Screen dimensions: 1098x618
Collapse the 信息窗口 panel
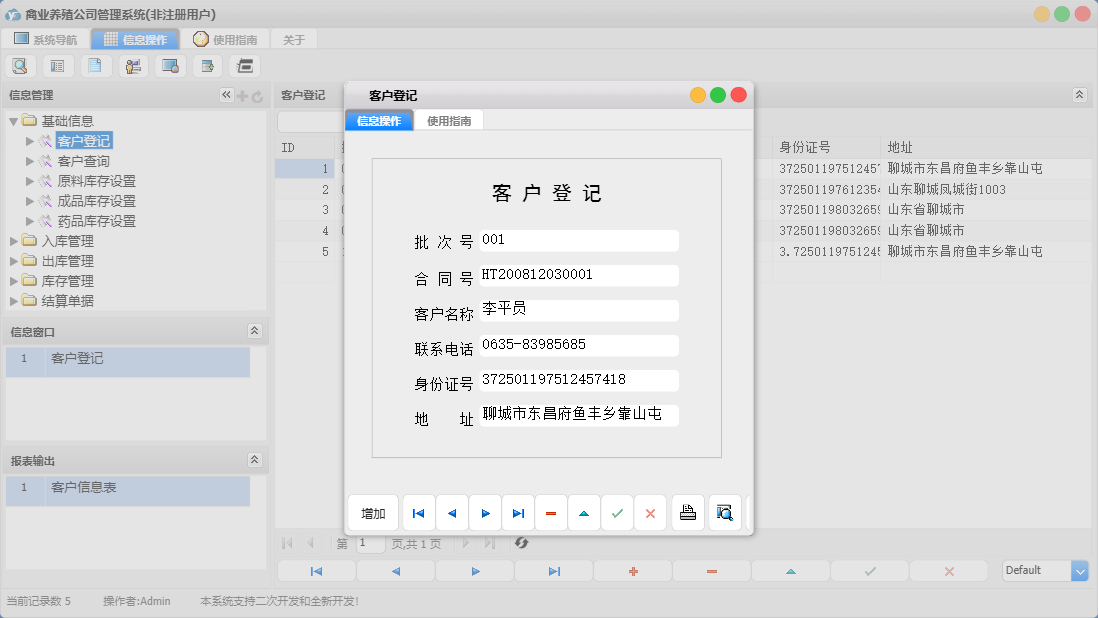click(x=256, y=331)
